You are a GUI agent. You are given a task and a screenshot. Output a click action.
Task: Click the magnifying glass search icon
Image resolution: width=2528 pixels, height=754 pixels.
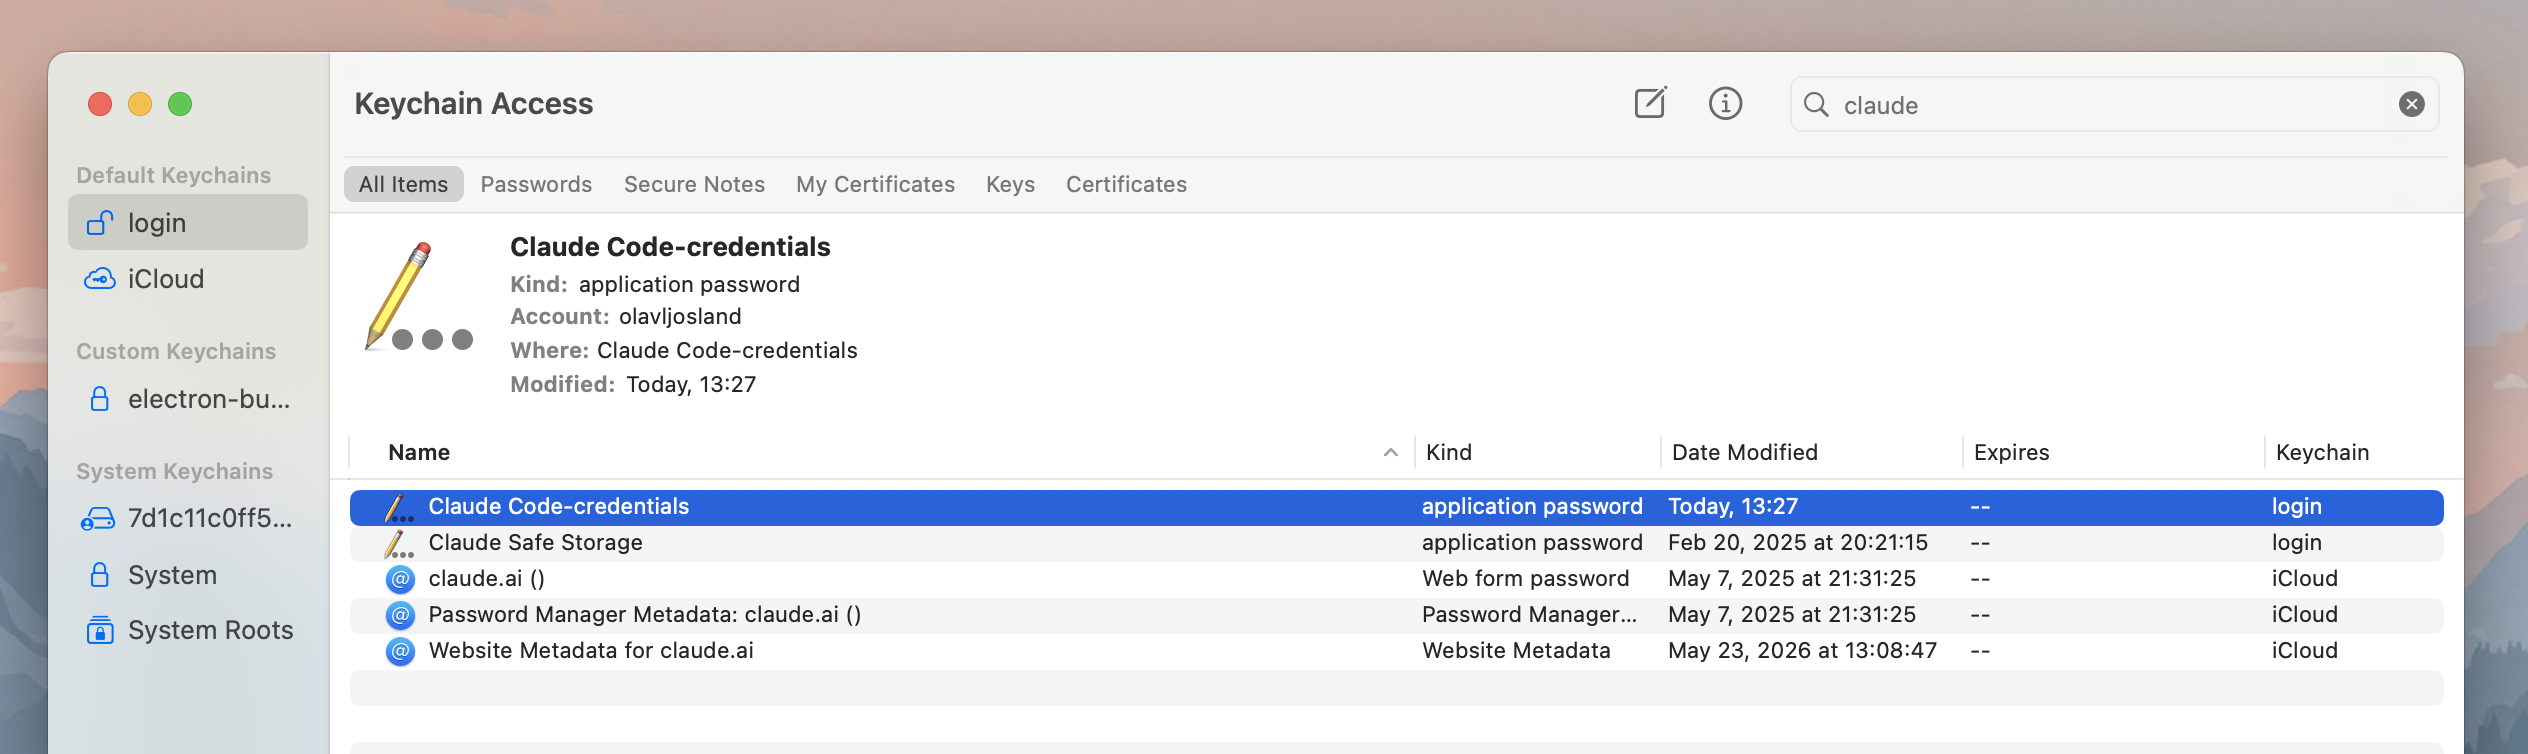(1816, 104)
